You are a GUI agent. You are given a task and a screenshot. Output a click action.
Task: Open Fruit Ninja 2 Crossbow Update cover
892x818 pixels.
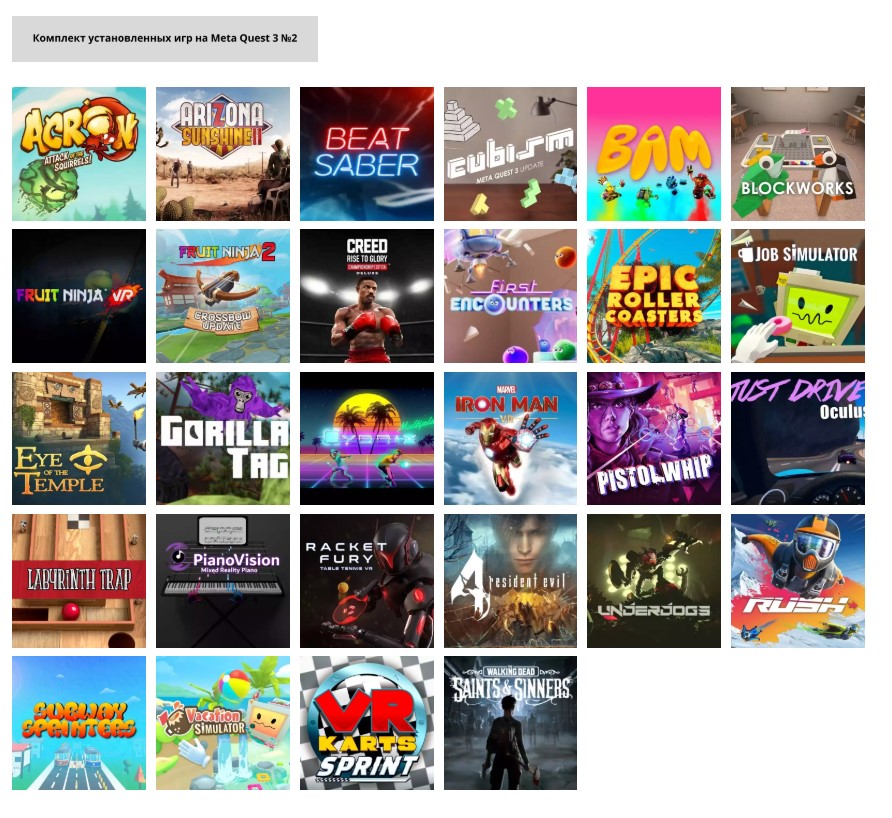coord(223,296)
